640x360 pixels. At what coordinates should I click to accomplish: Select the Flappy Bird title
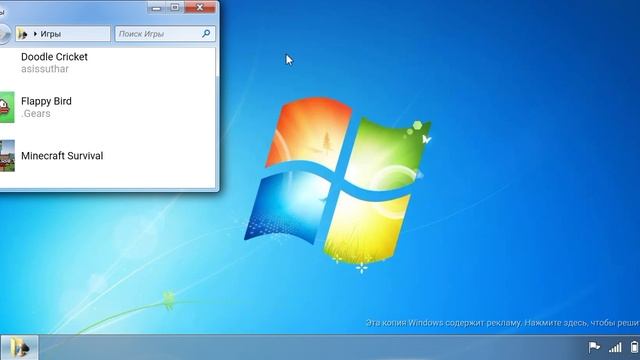click(x=46, y=101)
